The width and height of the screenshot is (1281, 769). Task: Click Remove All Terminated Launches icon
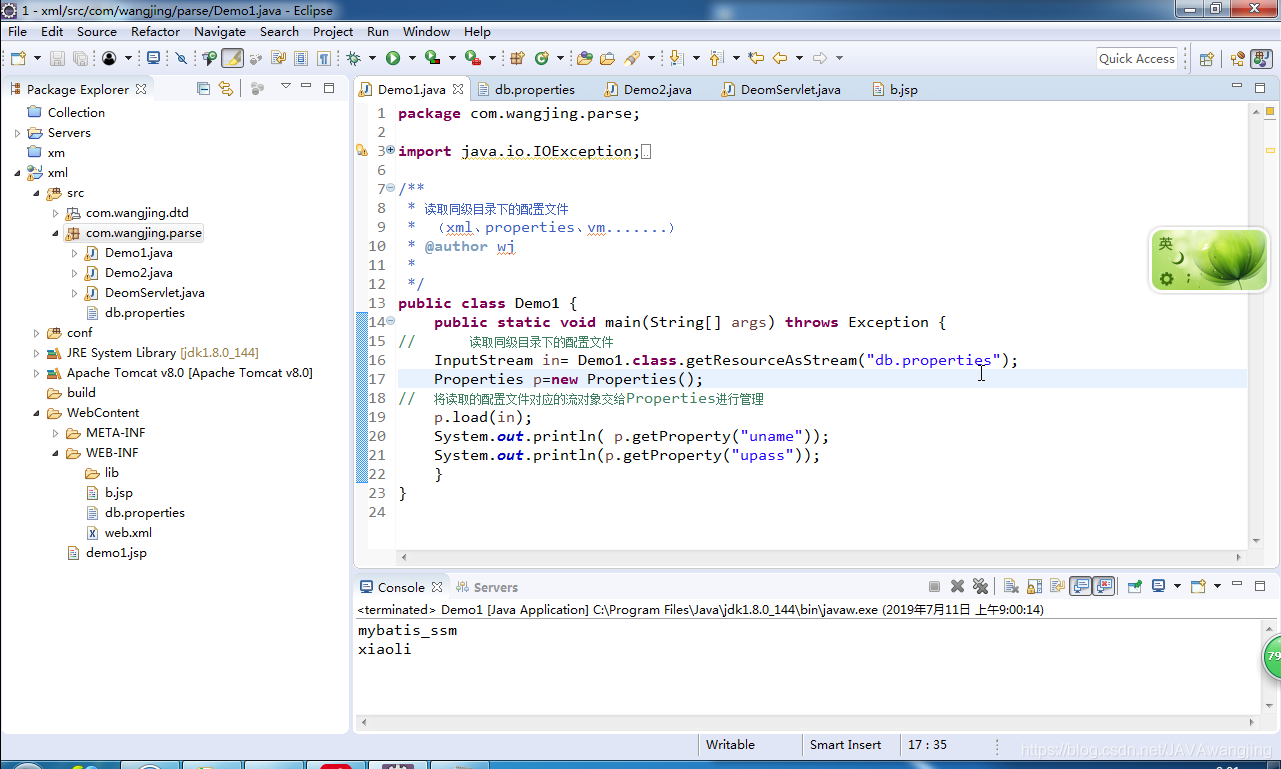pos(980,587)
